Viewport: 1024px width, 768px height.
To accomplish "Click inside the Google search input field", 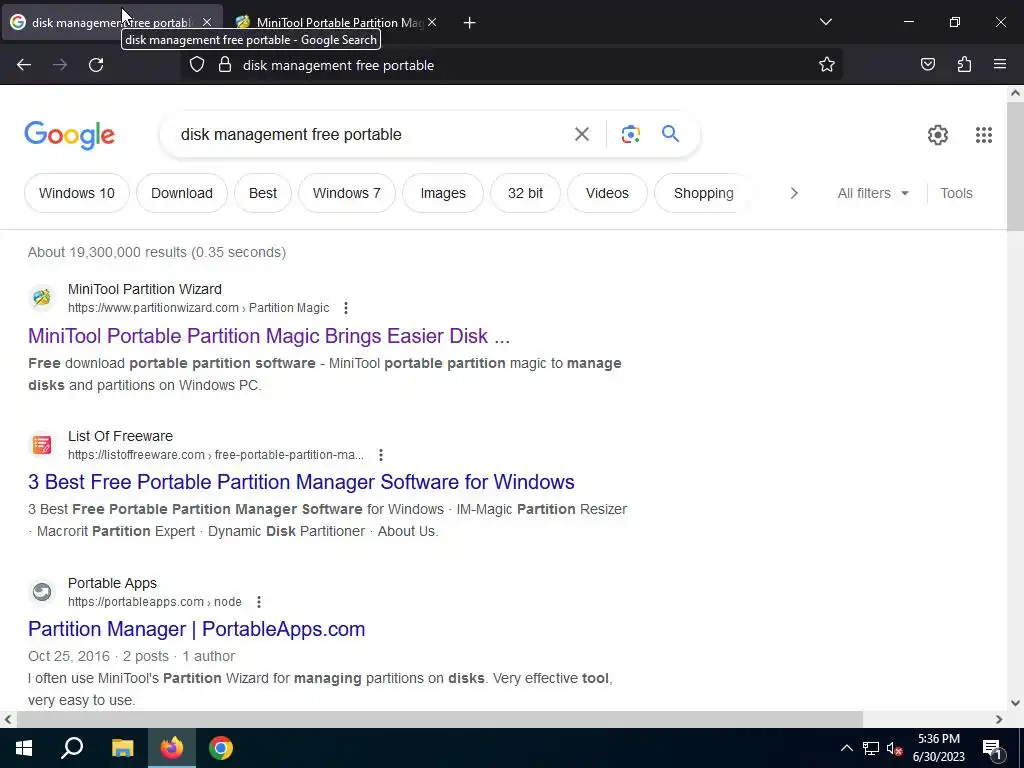I will [x=372, y=135].
